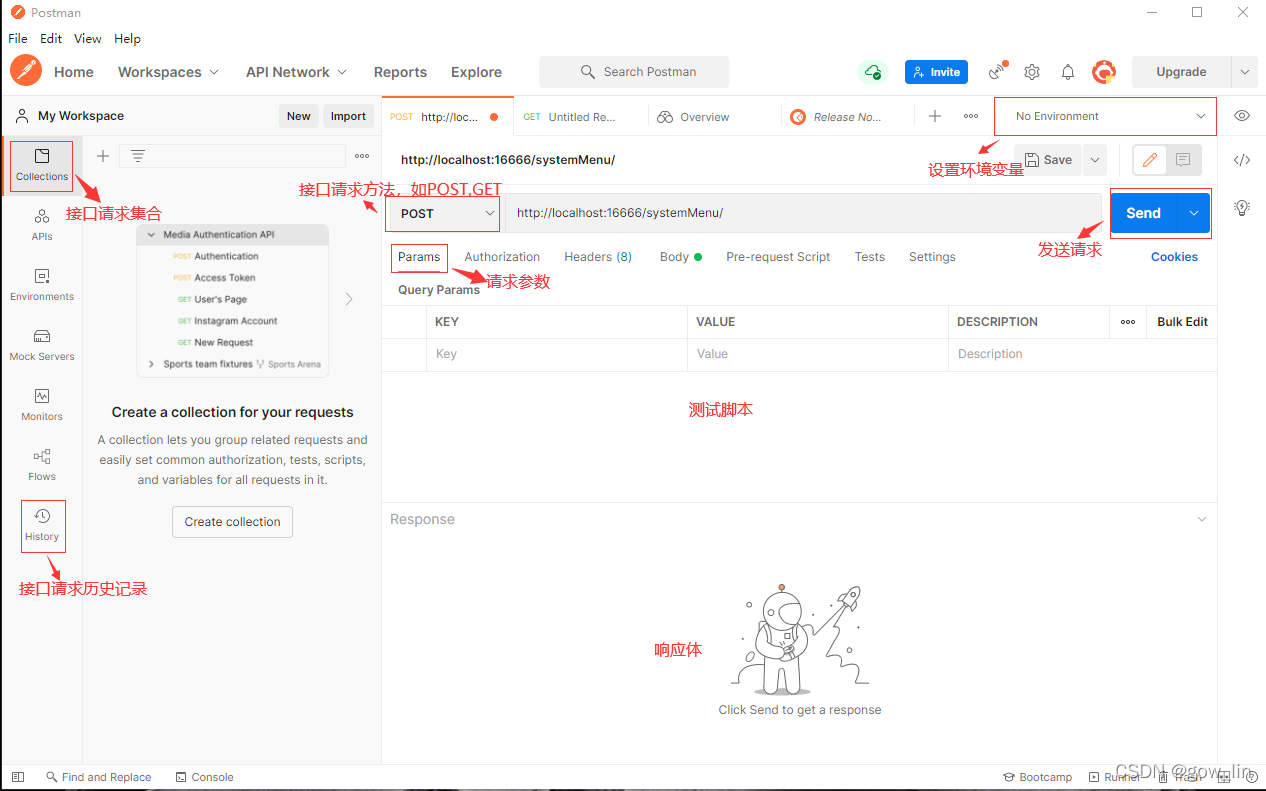Switch to the Authorization tab
Screen dimensions: 1266x791
[502, 257]
